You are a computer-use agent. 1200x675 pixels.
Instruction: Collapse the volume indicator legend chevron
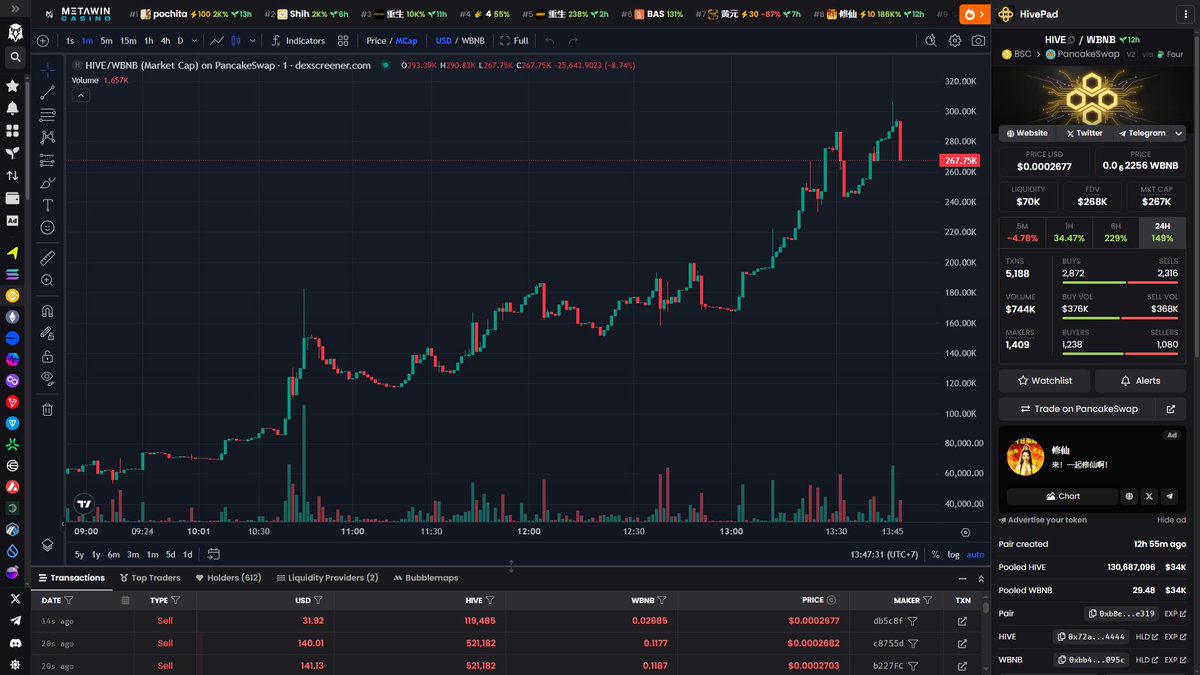coord(81,95)
